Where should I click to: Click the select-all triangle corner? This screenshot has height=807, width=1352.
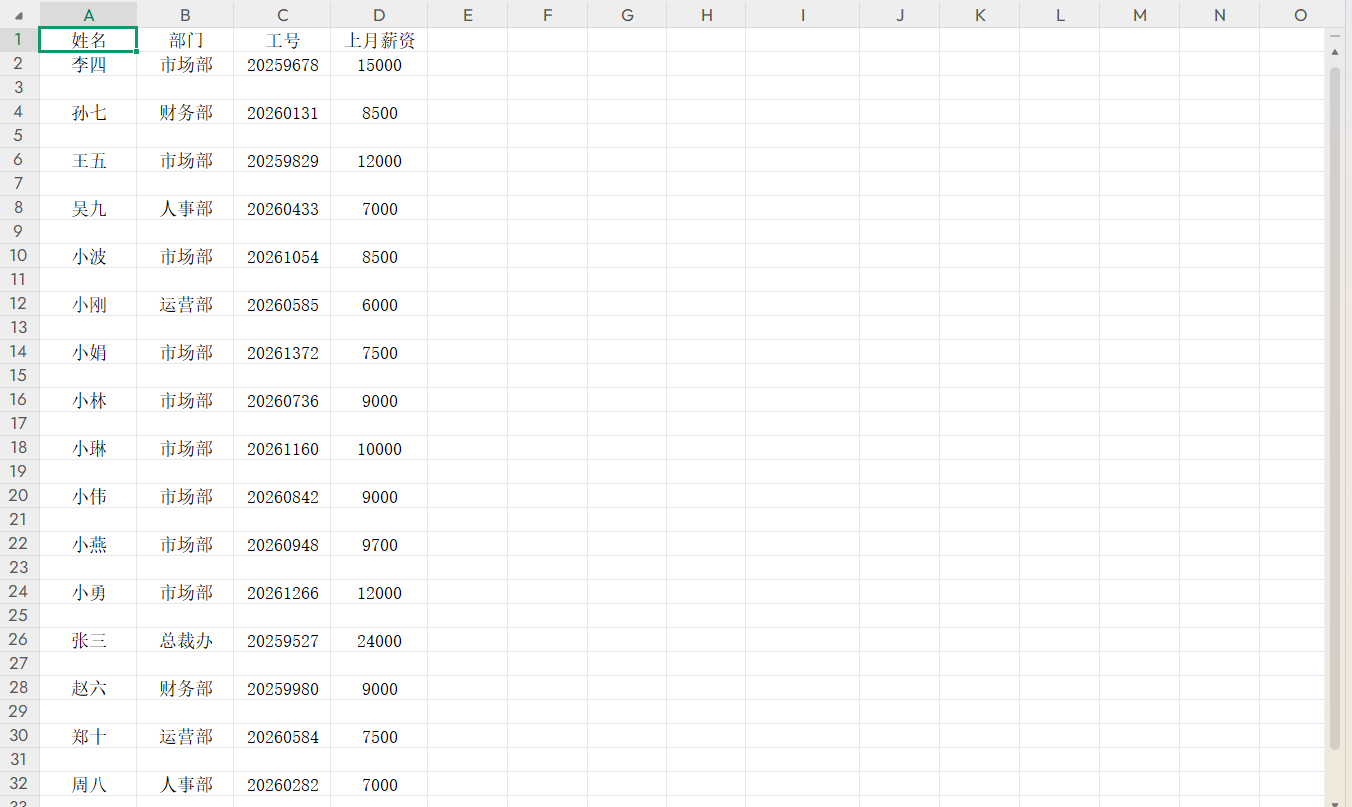19,15
